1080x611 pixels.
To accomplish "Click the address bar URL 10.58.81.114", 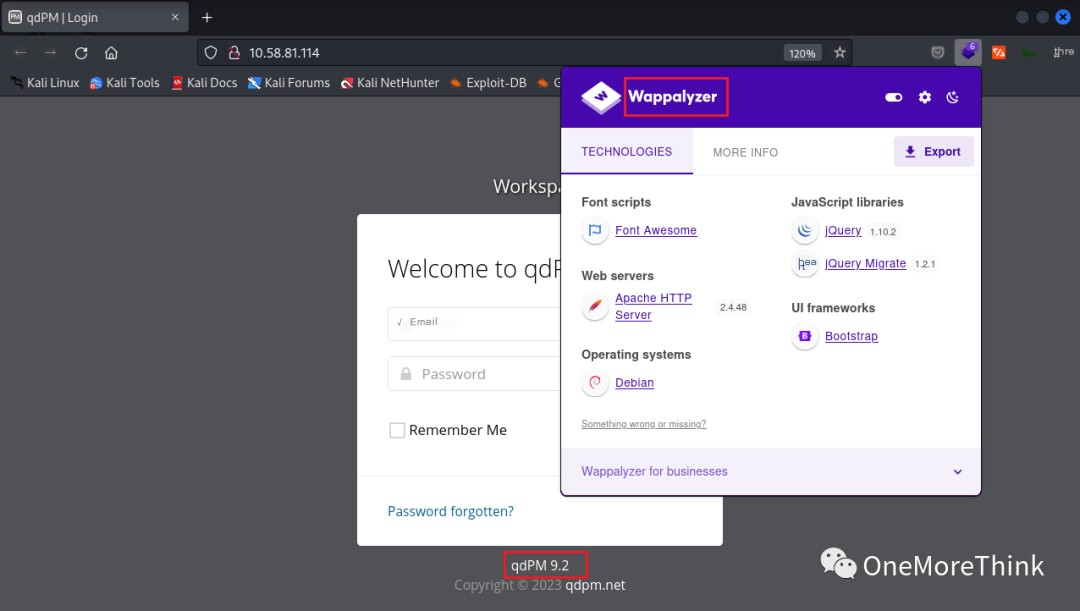I will click(284, 53).
